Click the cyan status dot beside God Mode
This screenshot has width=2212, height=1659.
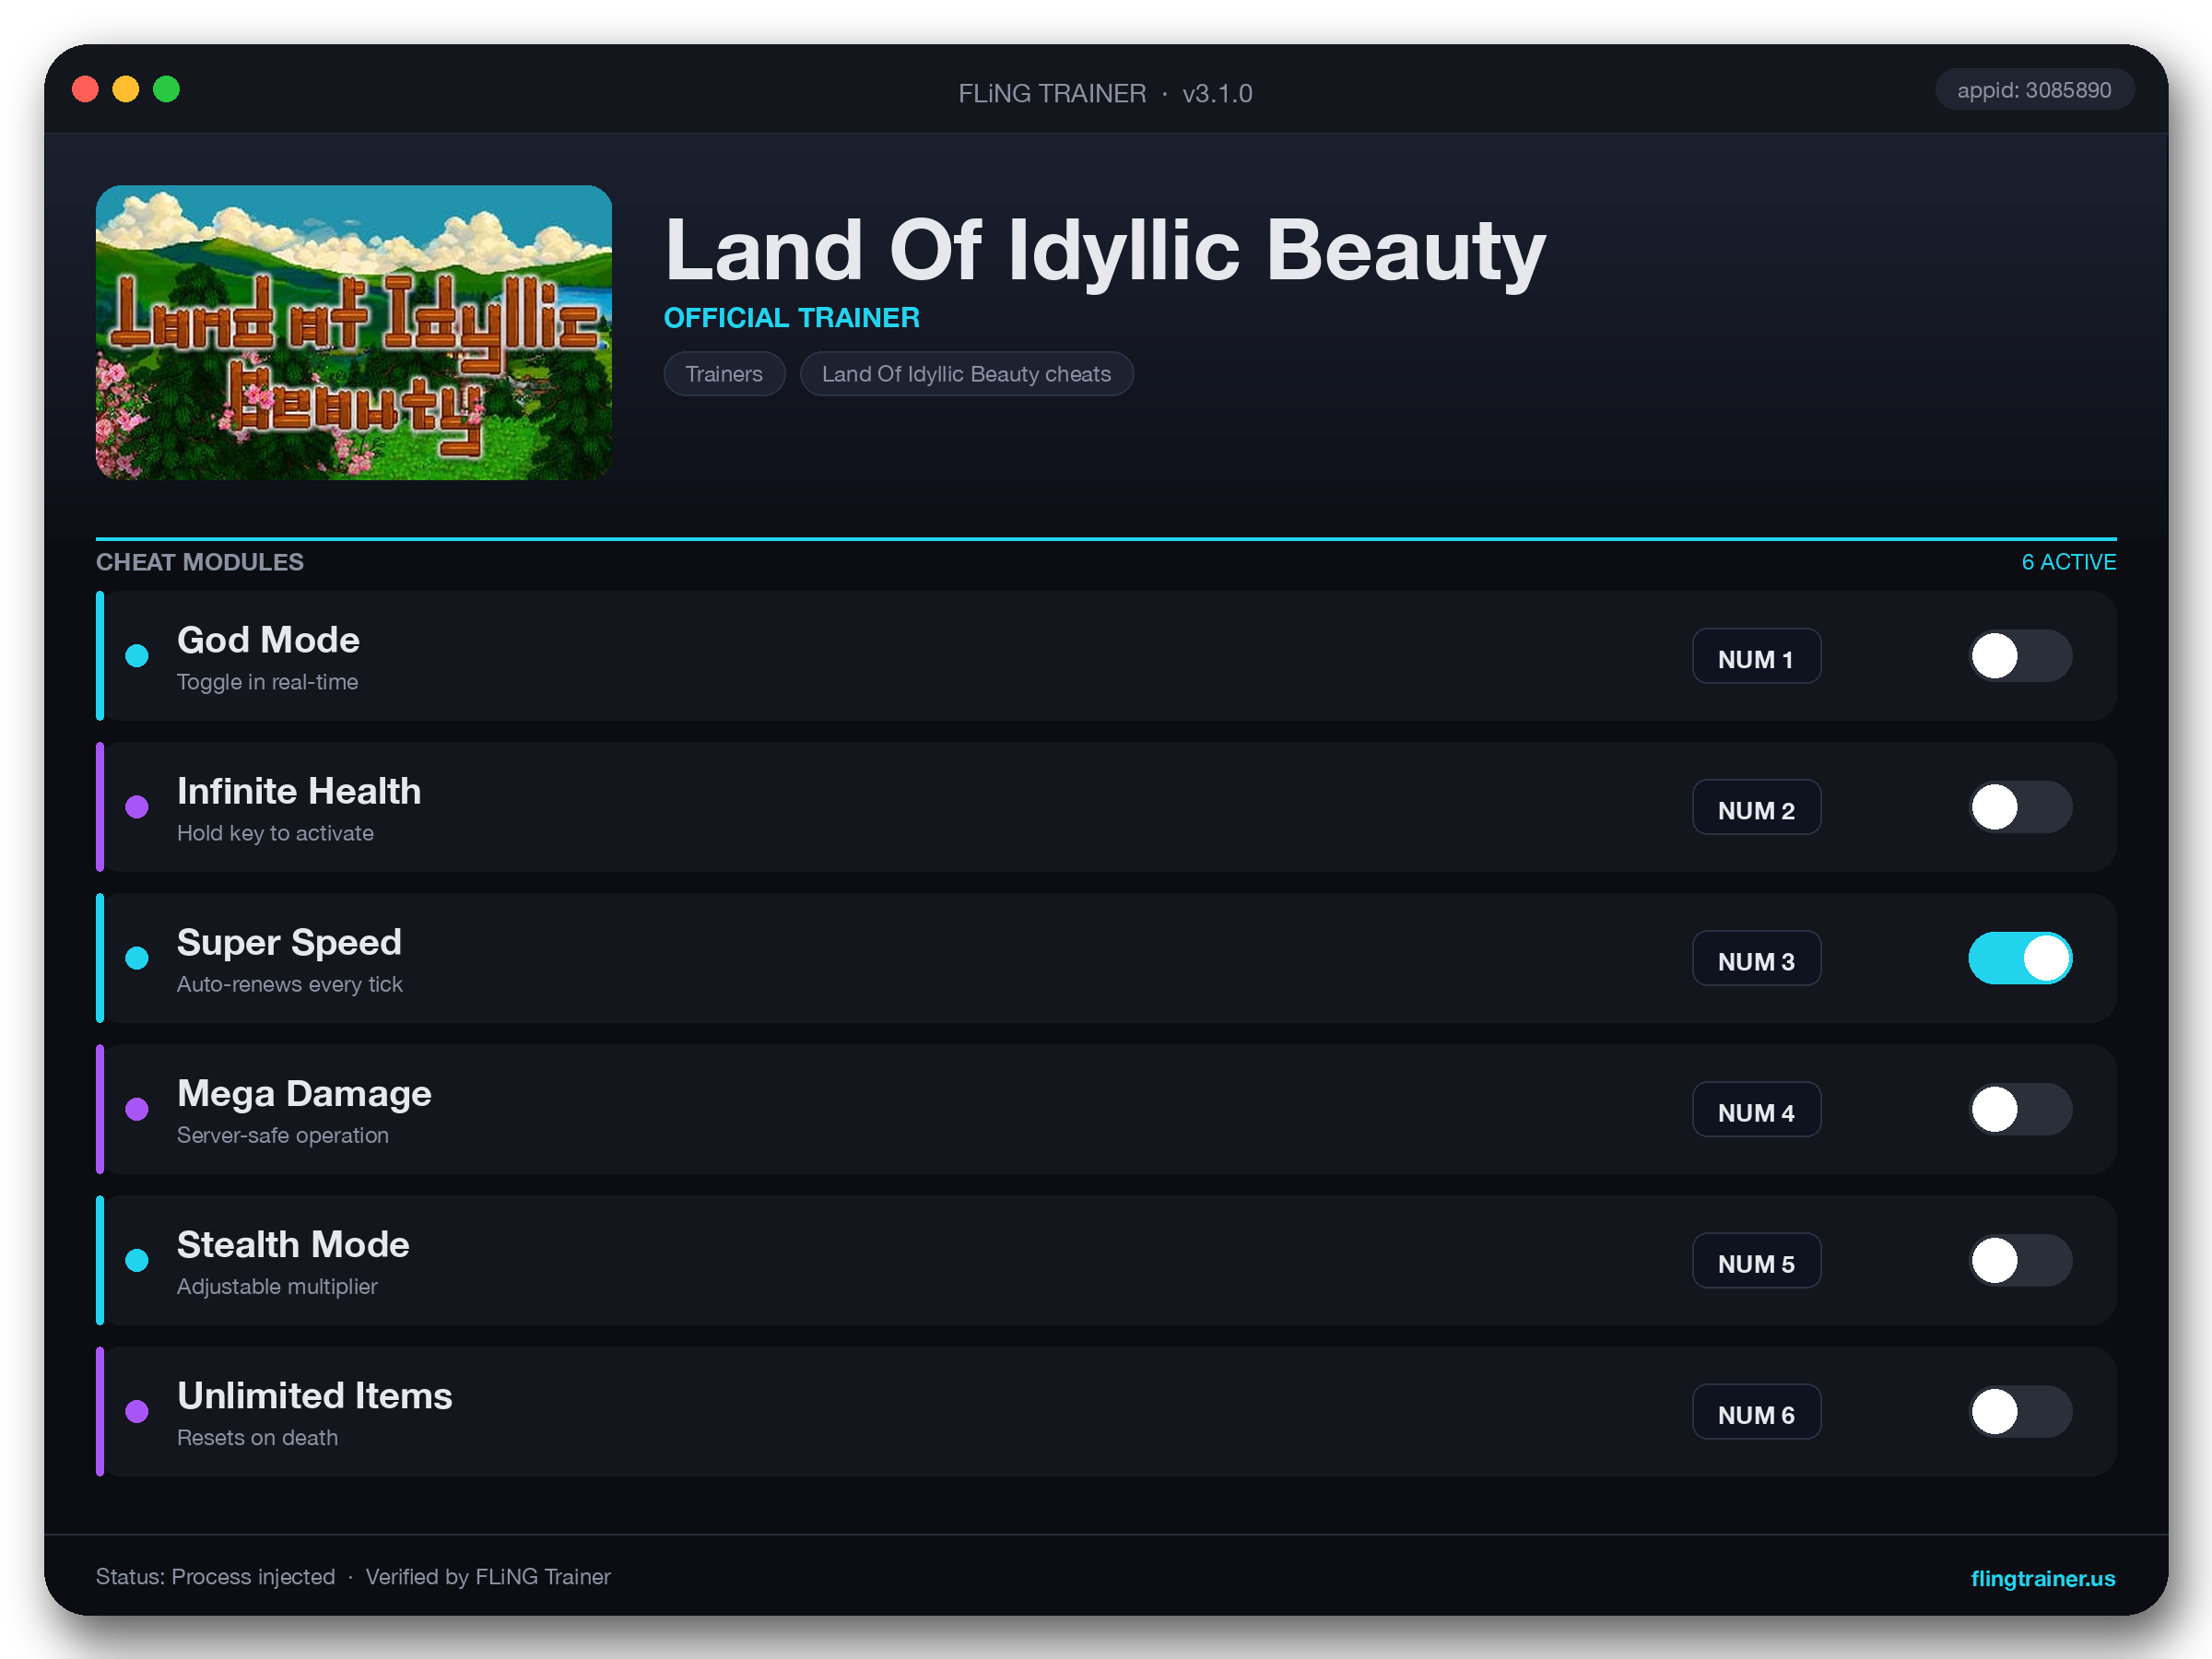point(137,656)
